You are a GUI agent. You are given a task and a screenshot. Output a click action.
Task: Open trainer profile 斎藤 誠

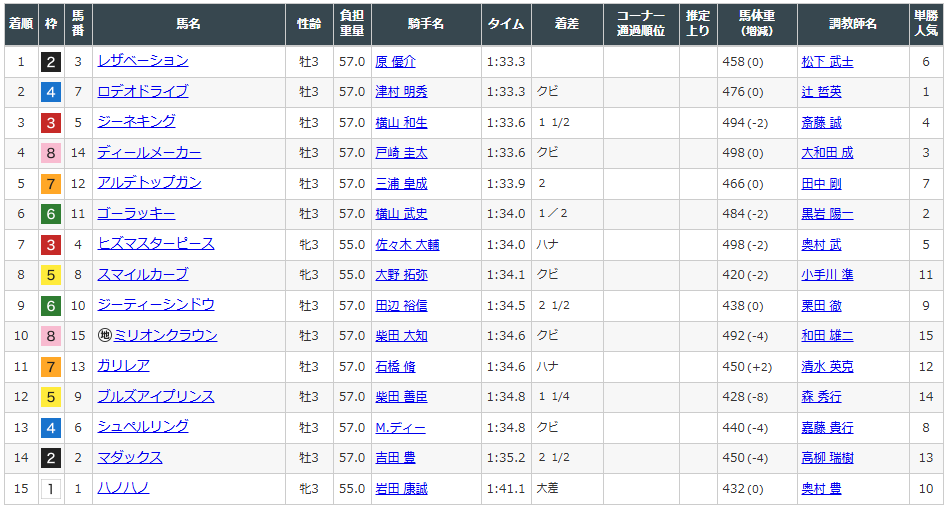821,123
